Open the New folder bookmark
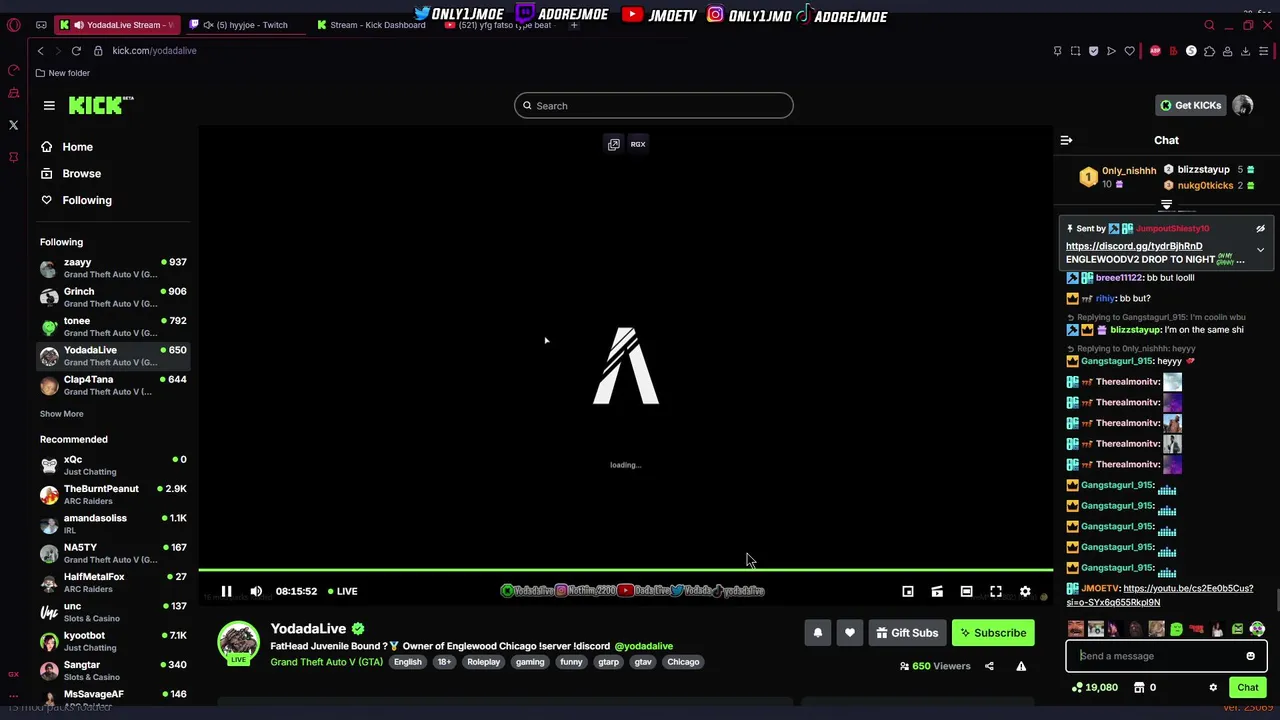The height and width of the screenshot is (720, 1280). click(62, 73)
